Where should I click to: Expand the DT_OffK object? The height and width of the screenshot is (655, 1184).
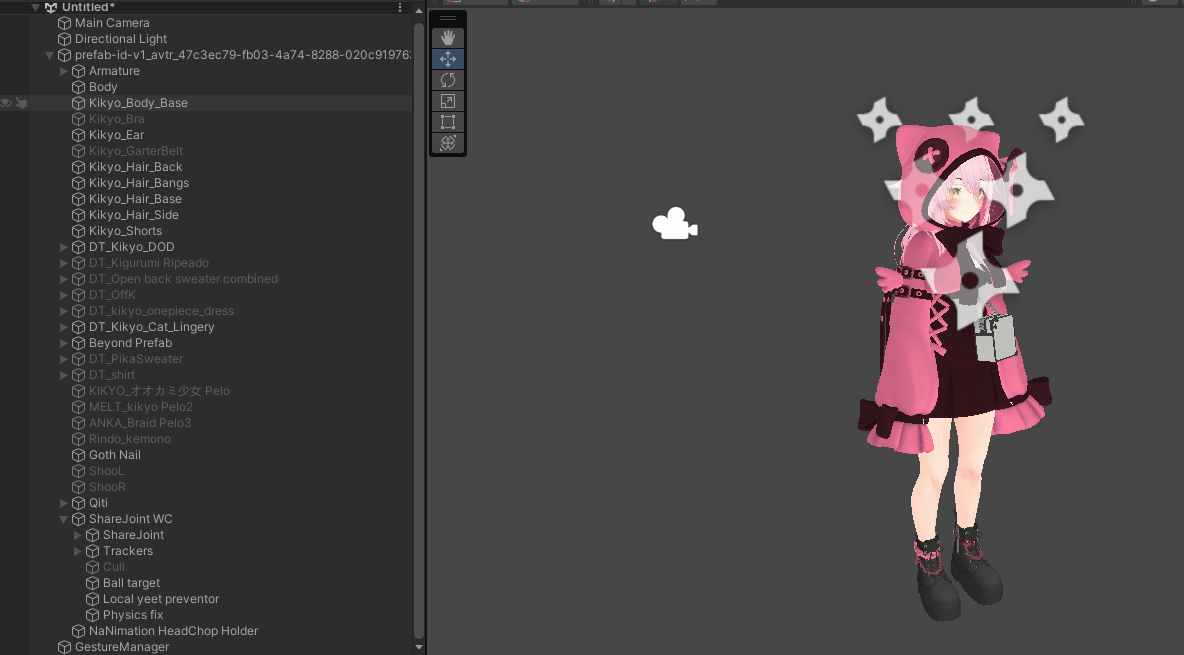tap(63, 295)
